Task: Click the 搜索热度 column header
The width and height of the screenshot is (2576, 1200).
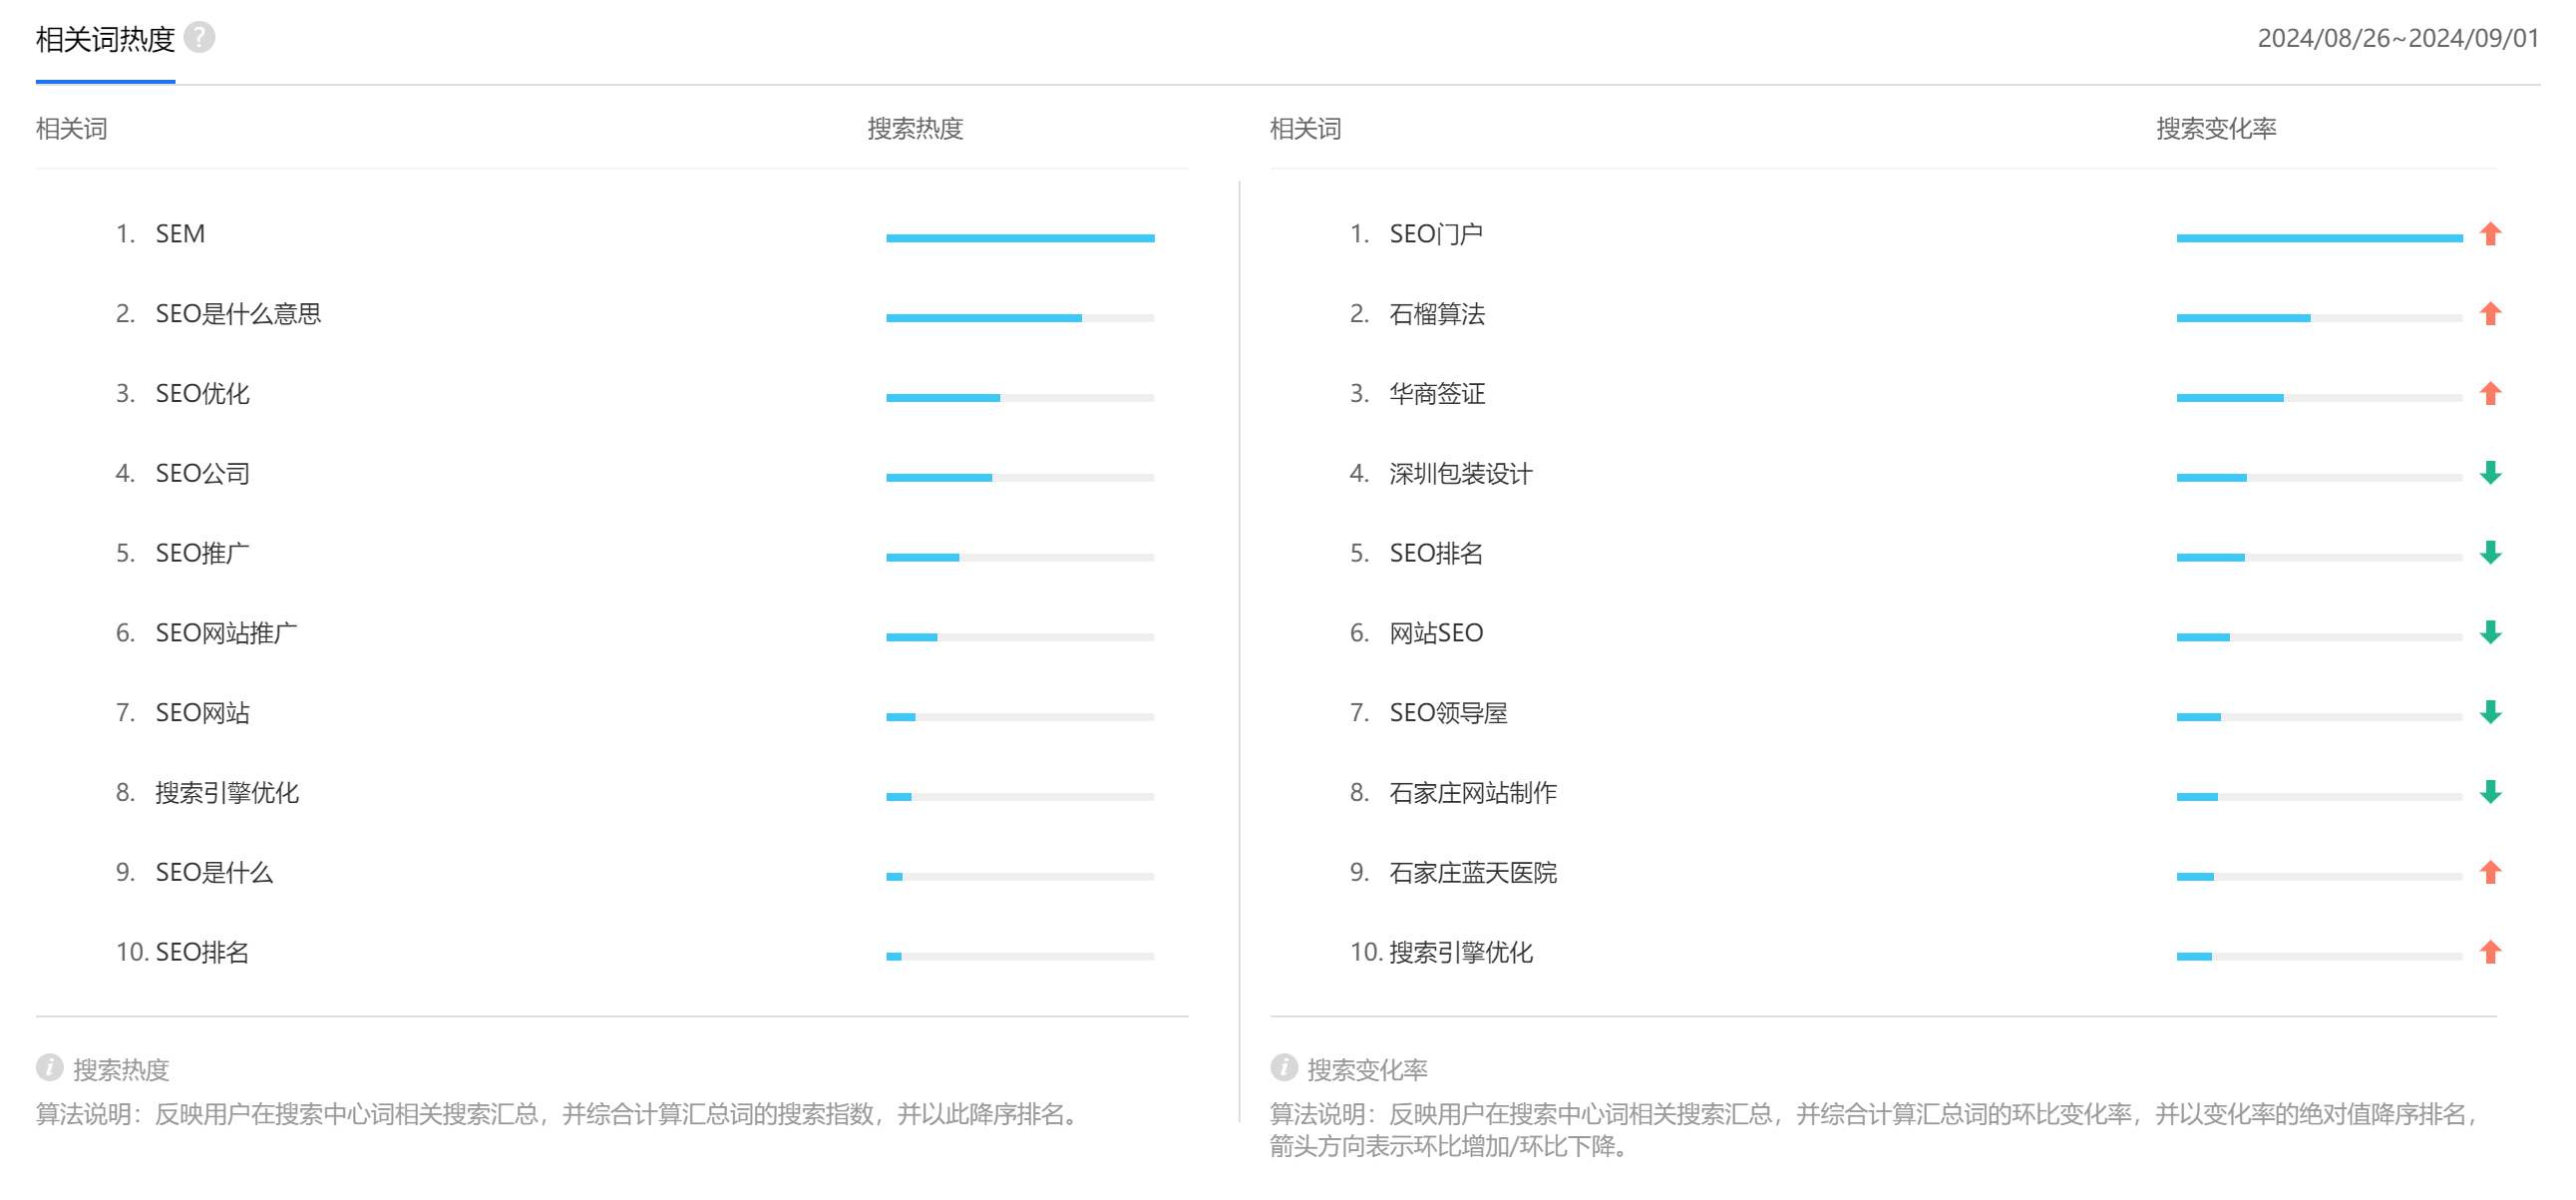Action: tap(915, 129)
